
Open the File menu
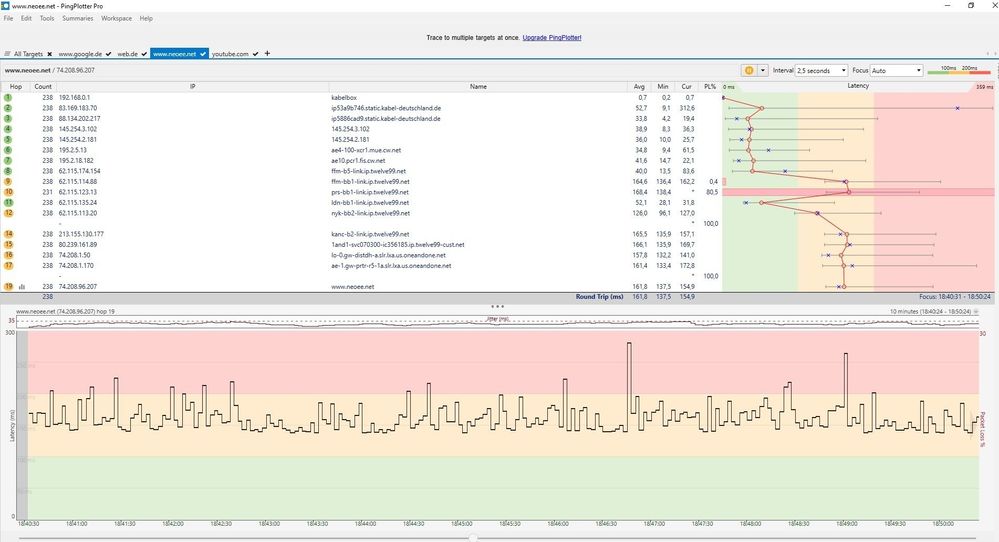coord(8,18)
